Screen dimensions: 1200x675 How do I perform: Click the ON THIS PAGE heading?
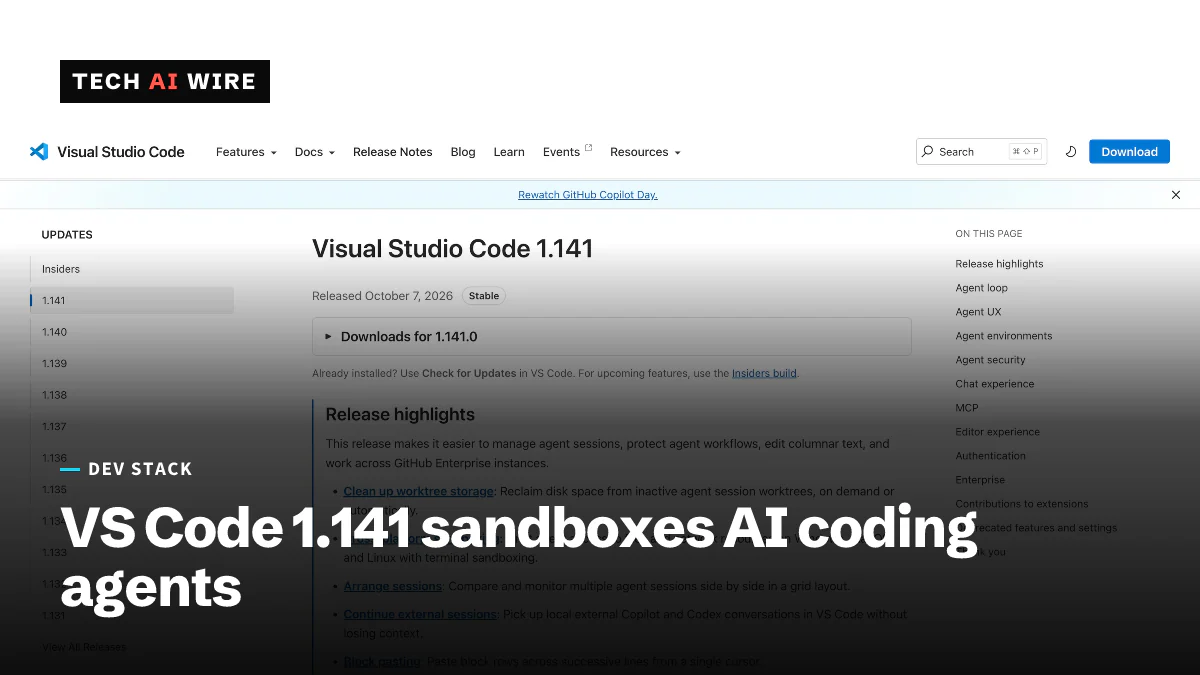[x=989, y=234]
